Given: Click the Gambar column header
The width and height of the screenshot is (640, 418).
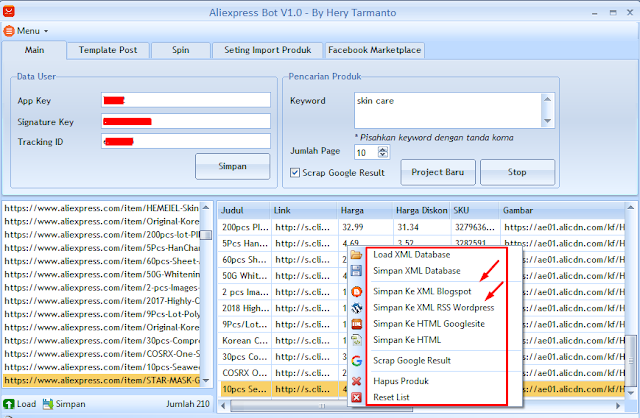Looking at the screenshot, I should click(x=562, y=211).
